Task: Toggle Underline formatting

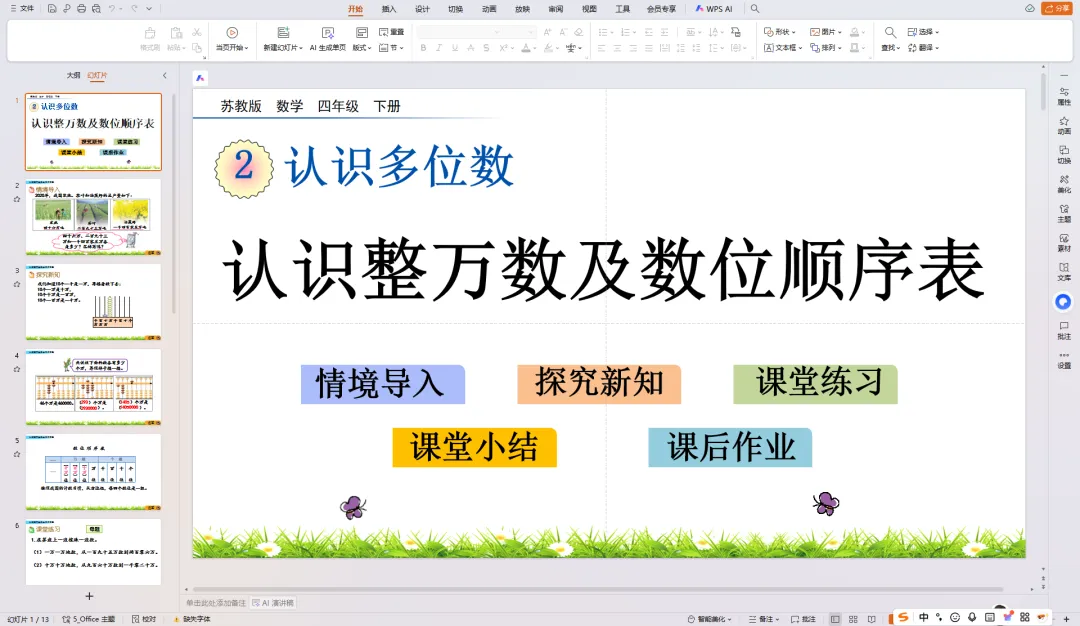Action: pyautogui.click(x=455, y=48)
